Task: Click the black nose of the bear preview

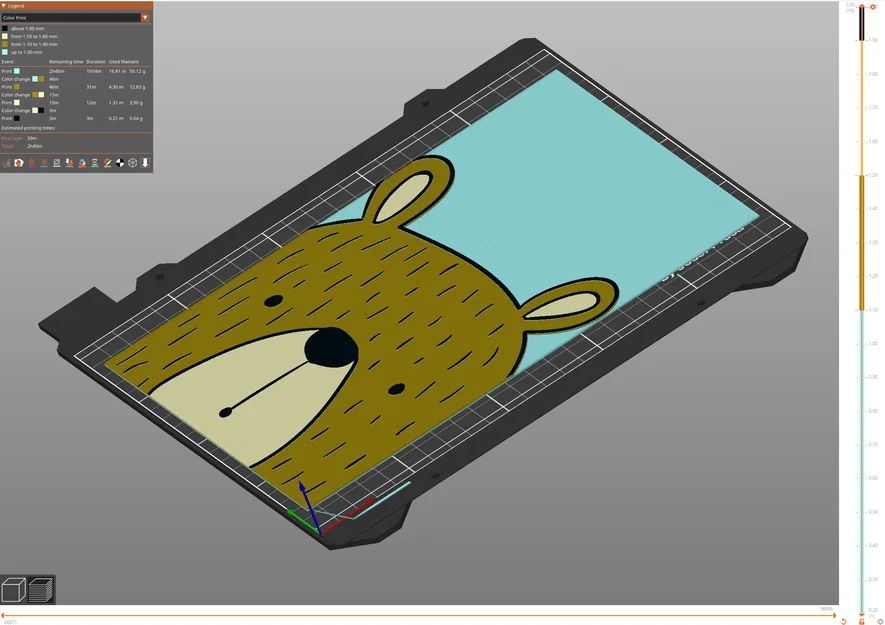Action: coord(331,347)
